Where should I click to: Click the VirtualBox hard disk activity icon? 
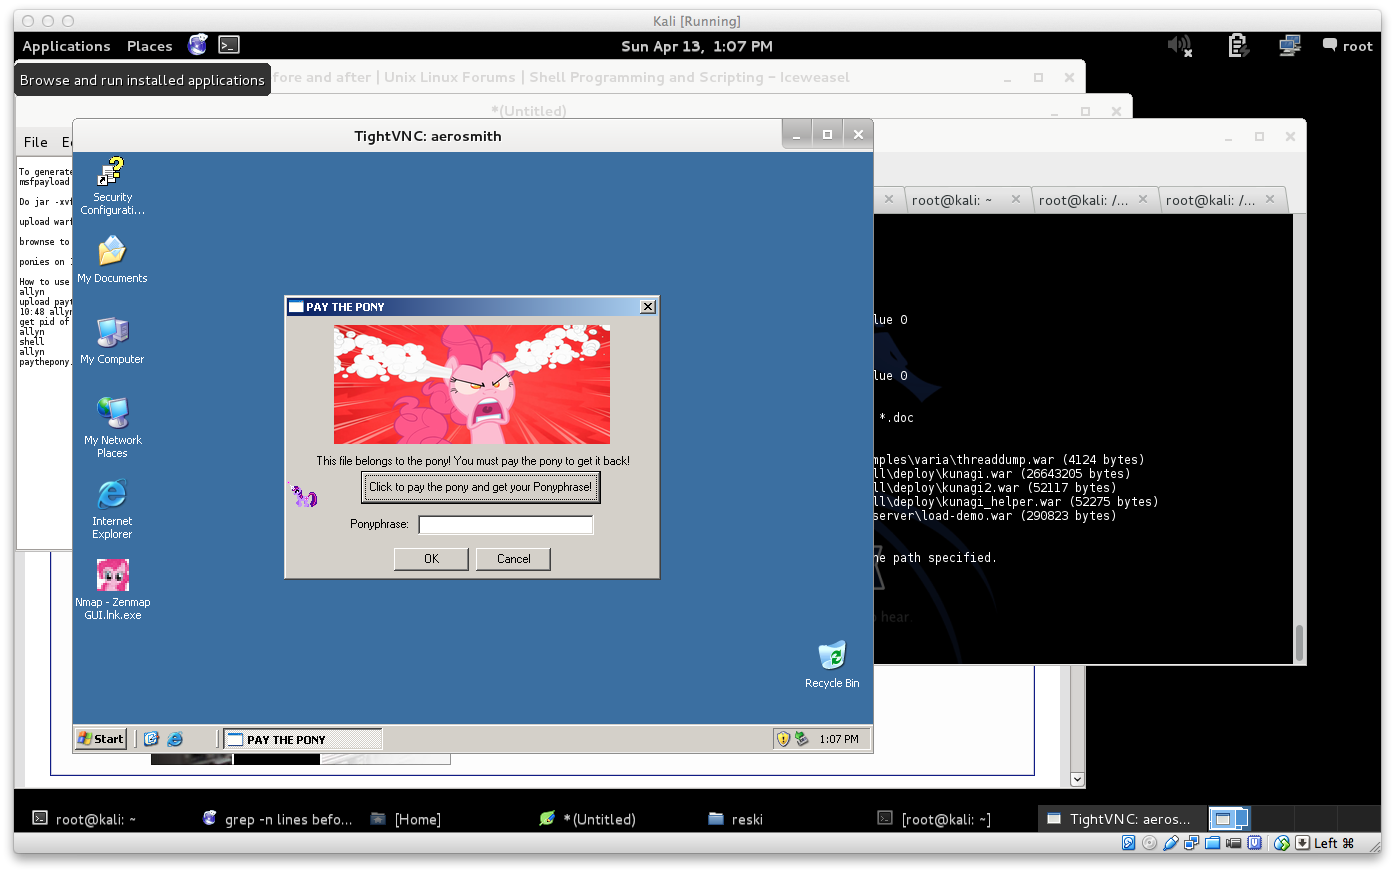click(1128, 843)
